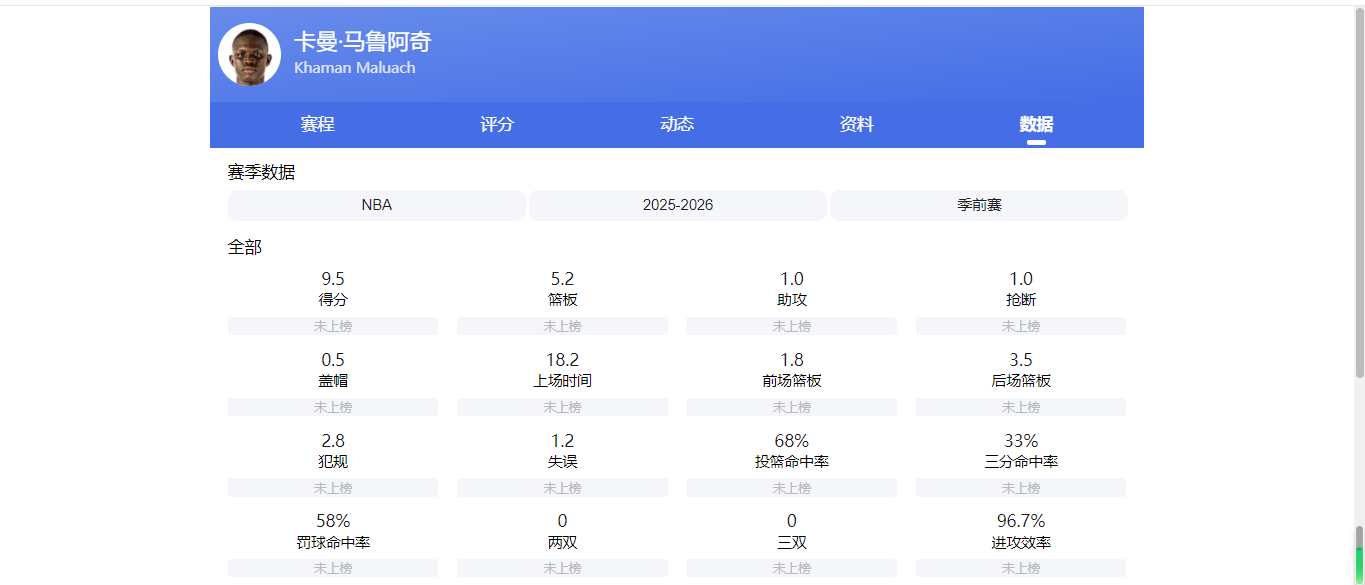Click the 未上榜 bar under 抢断
The image size is (1365, 585).
(1021, 326)
